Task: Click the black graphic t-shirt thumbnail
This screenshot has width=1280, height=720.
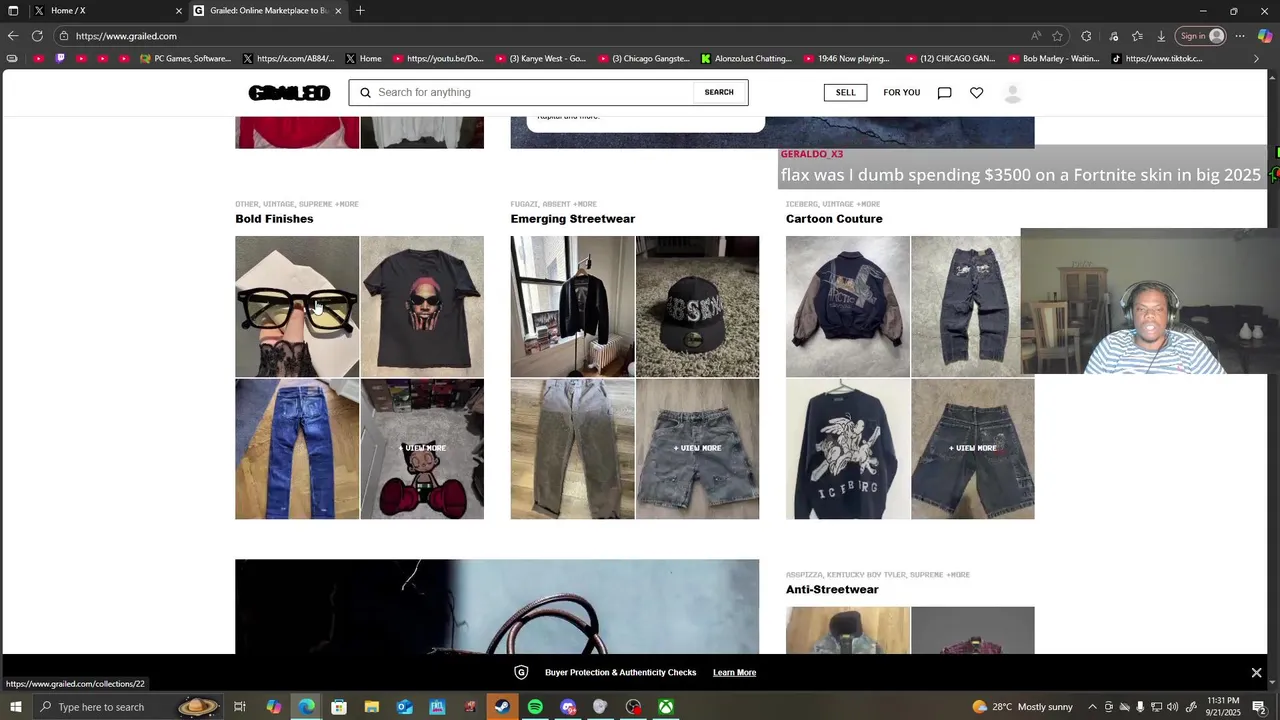Action: click(x=422, y=306)
